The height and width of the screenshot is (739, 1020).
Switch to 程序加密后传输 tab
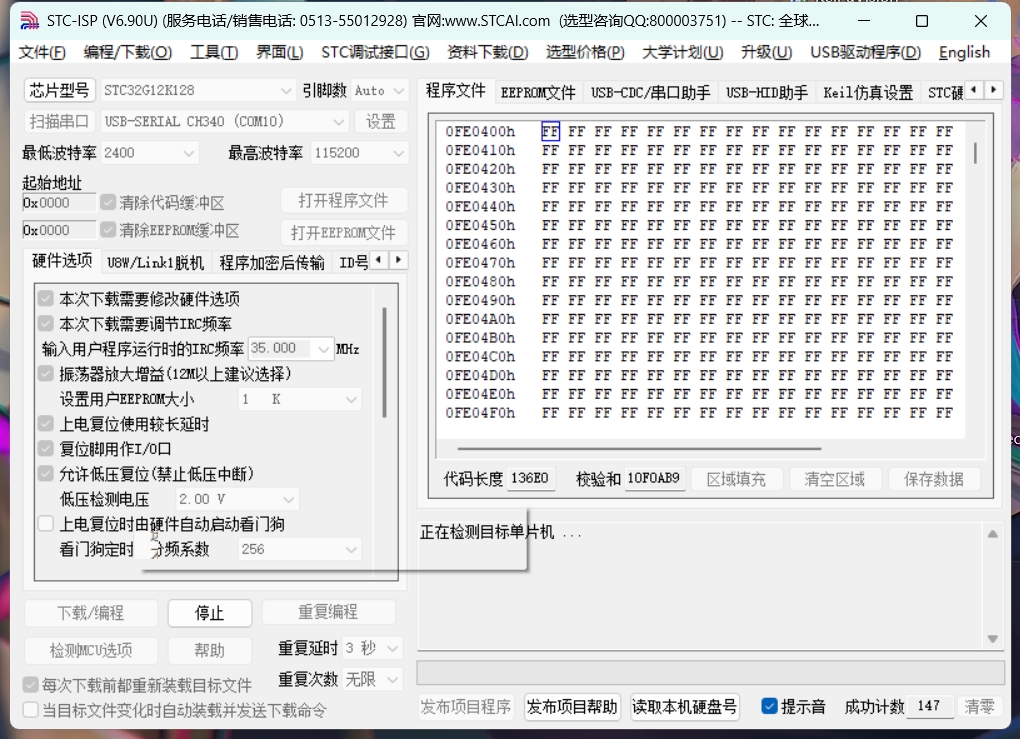click(272, 263)
